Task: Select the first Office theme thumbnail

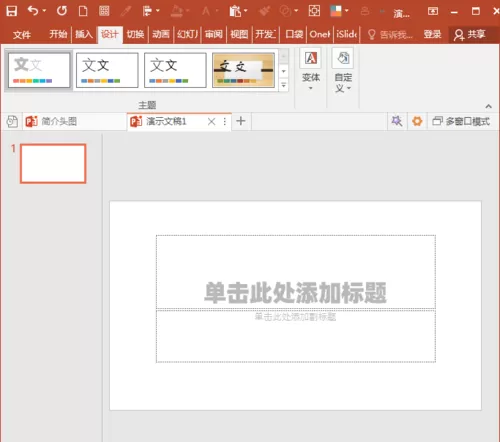Action: tap(39, 70)
